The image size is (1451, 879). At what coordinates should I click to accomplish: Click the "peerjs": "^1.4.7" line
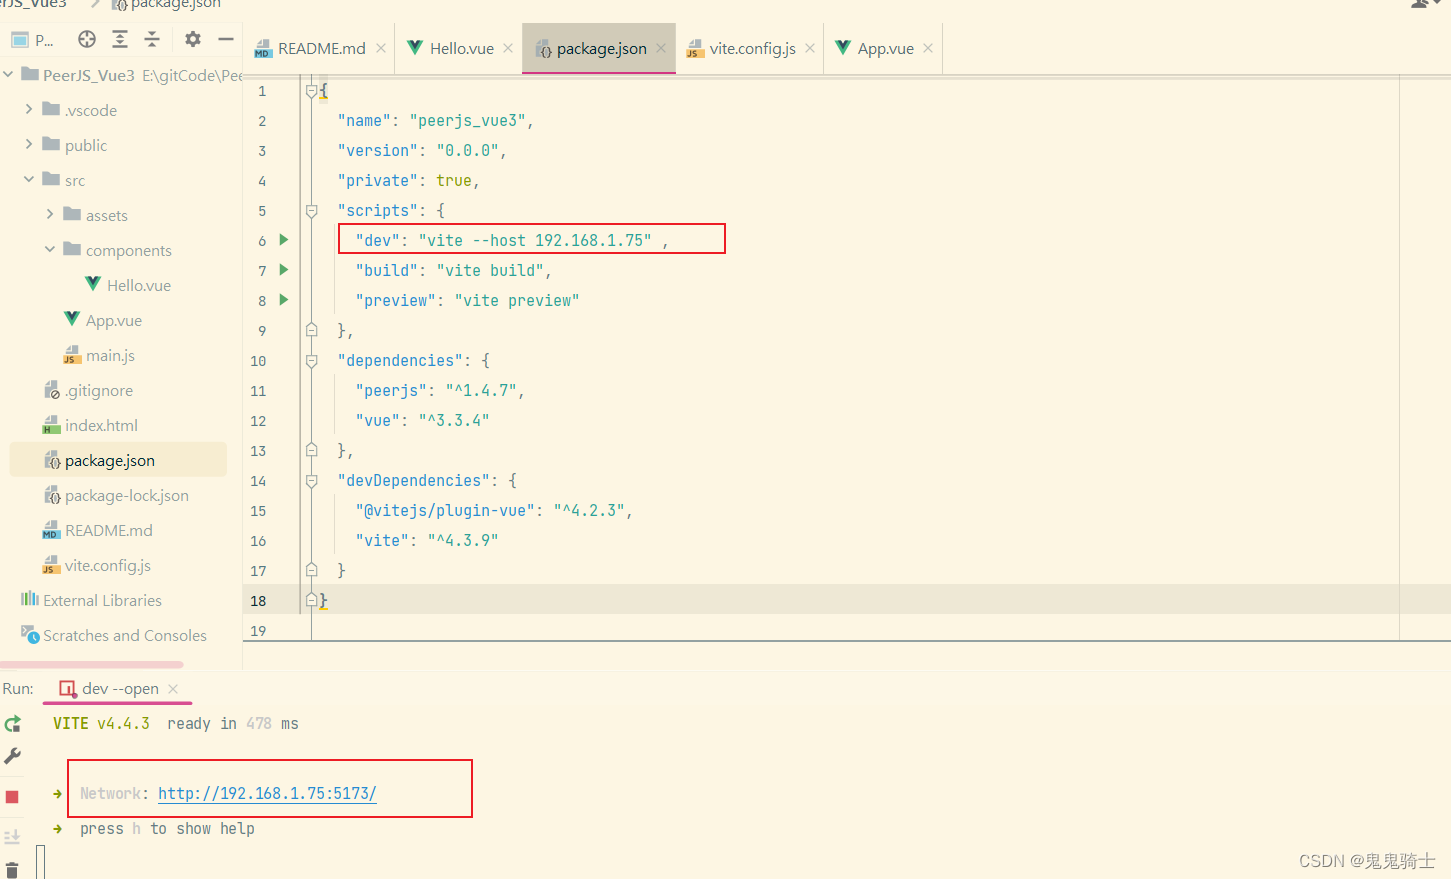pyautogui.click(x=440, y=391)
